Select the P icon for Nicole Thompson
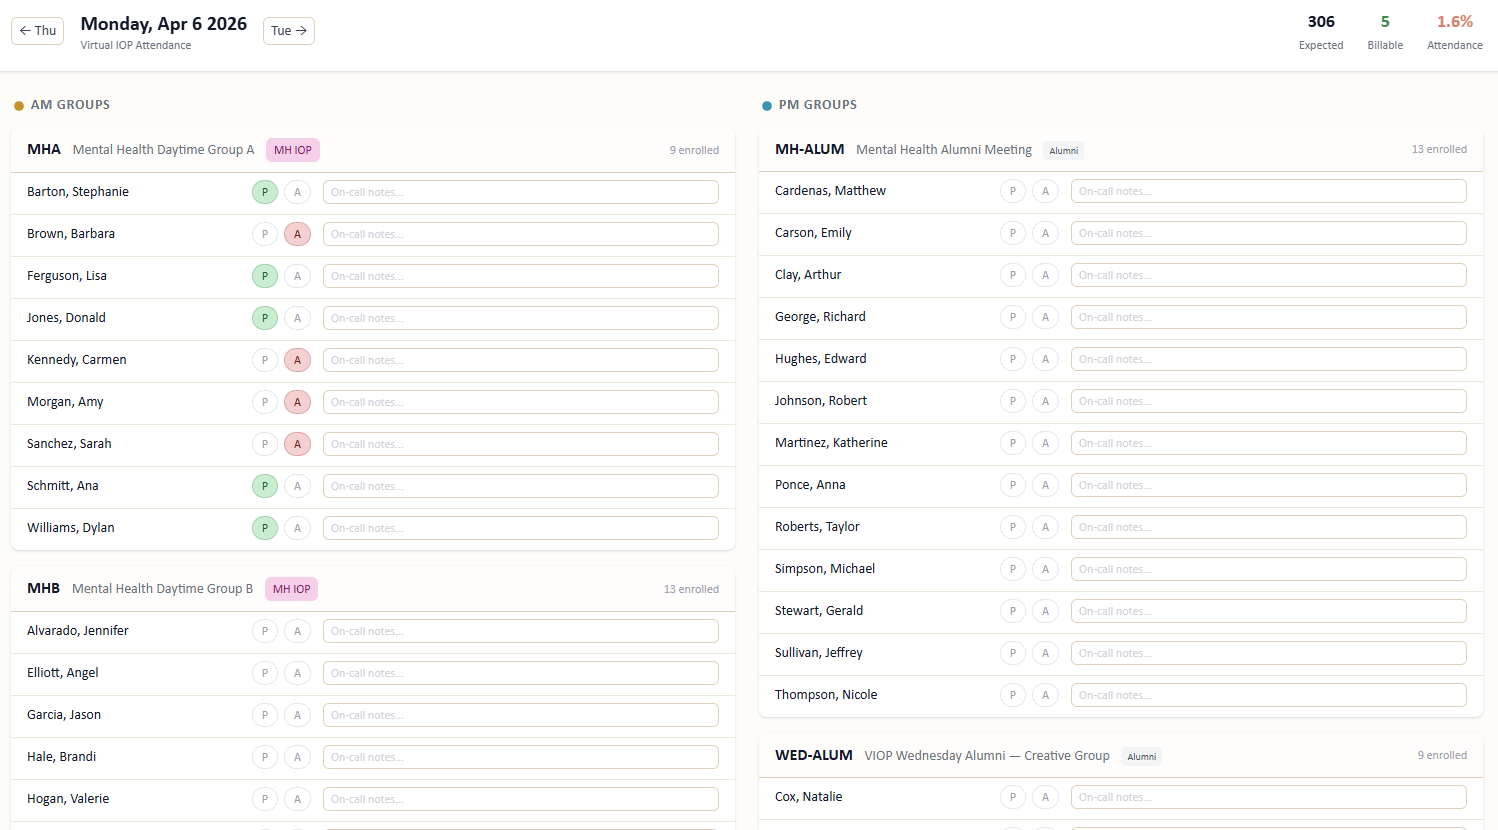 click(x=1012, y=694)
